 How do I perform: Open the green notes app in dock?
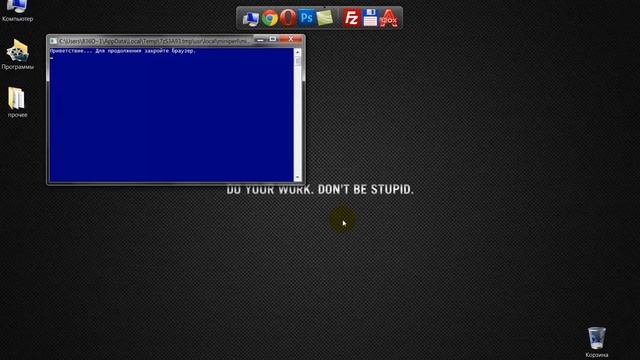325,18
